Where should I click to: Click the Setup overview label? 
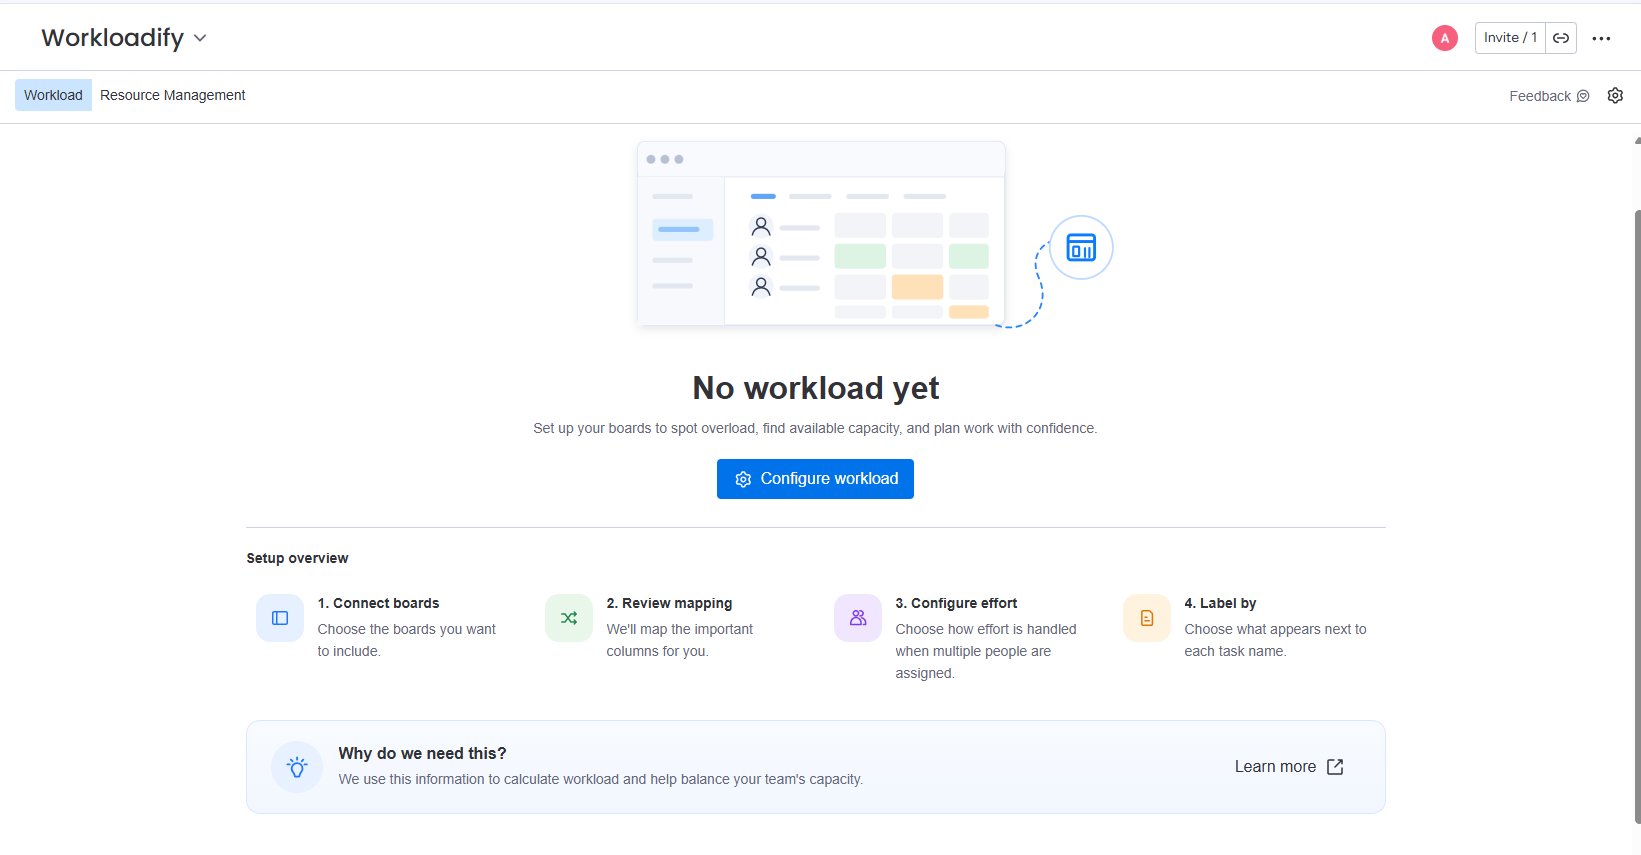tap(297, 558)
